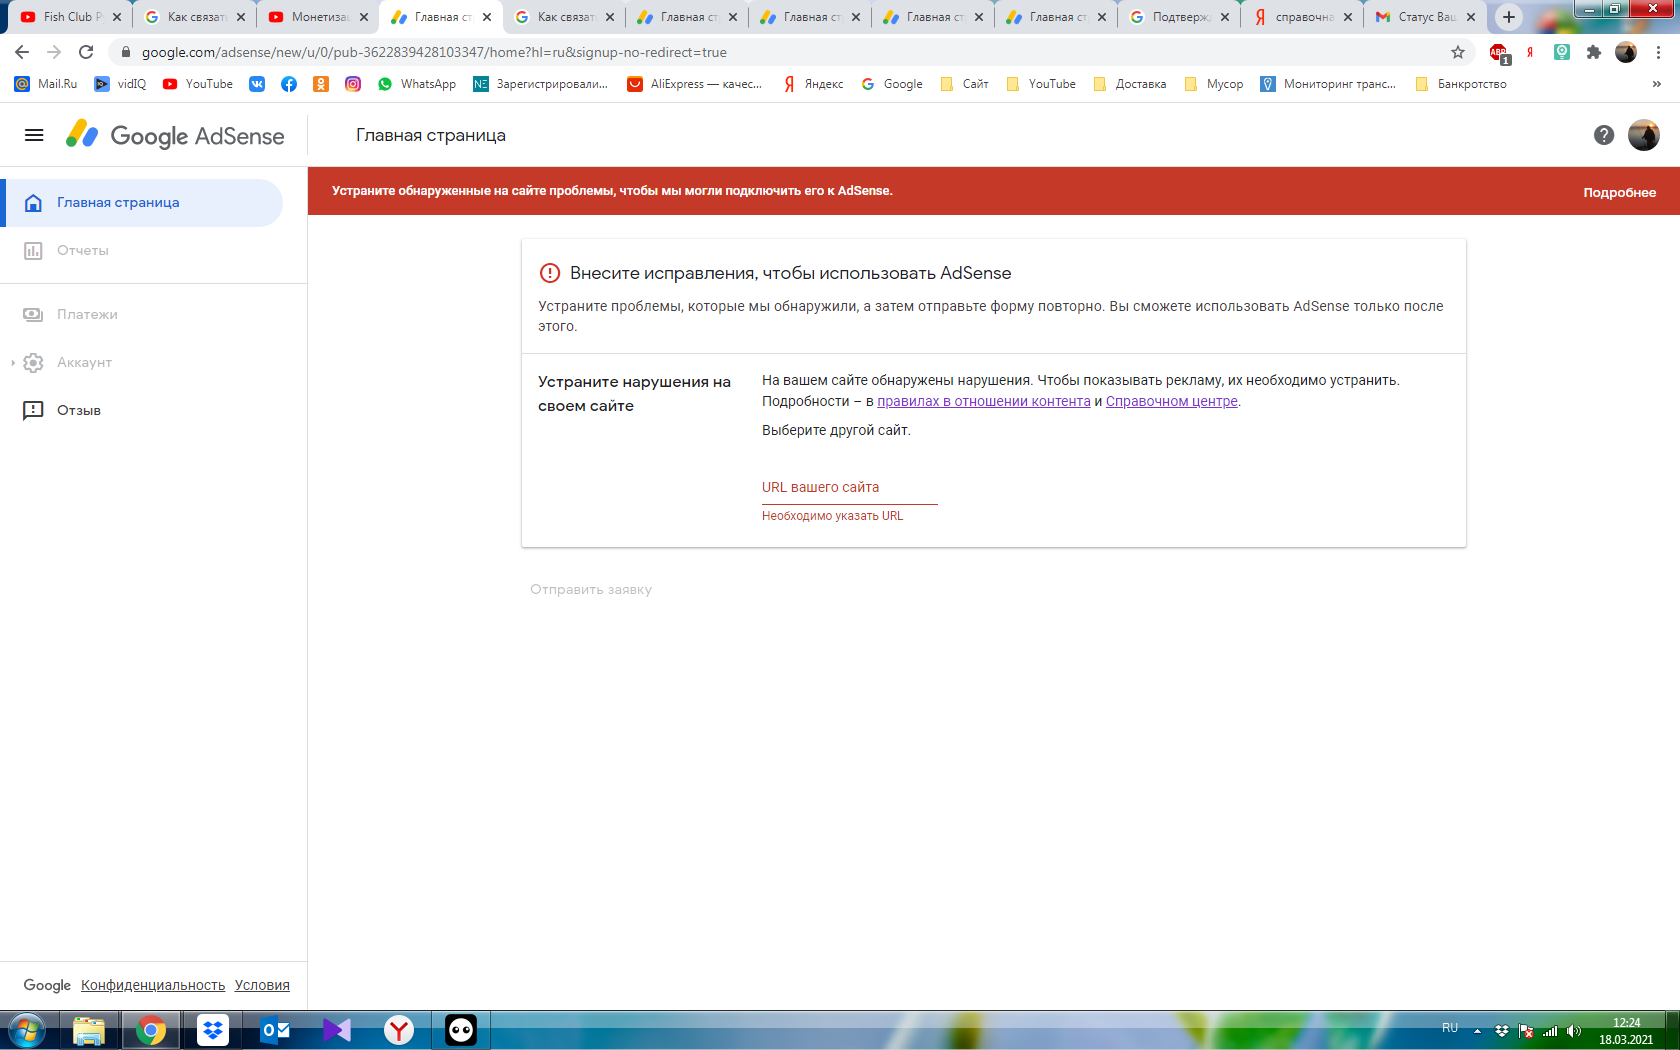
Task: Open the Конфиденциальность footer link
Action: [153, 985]
